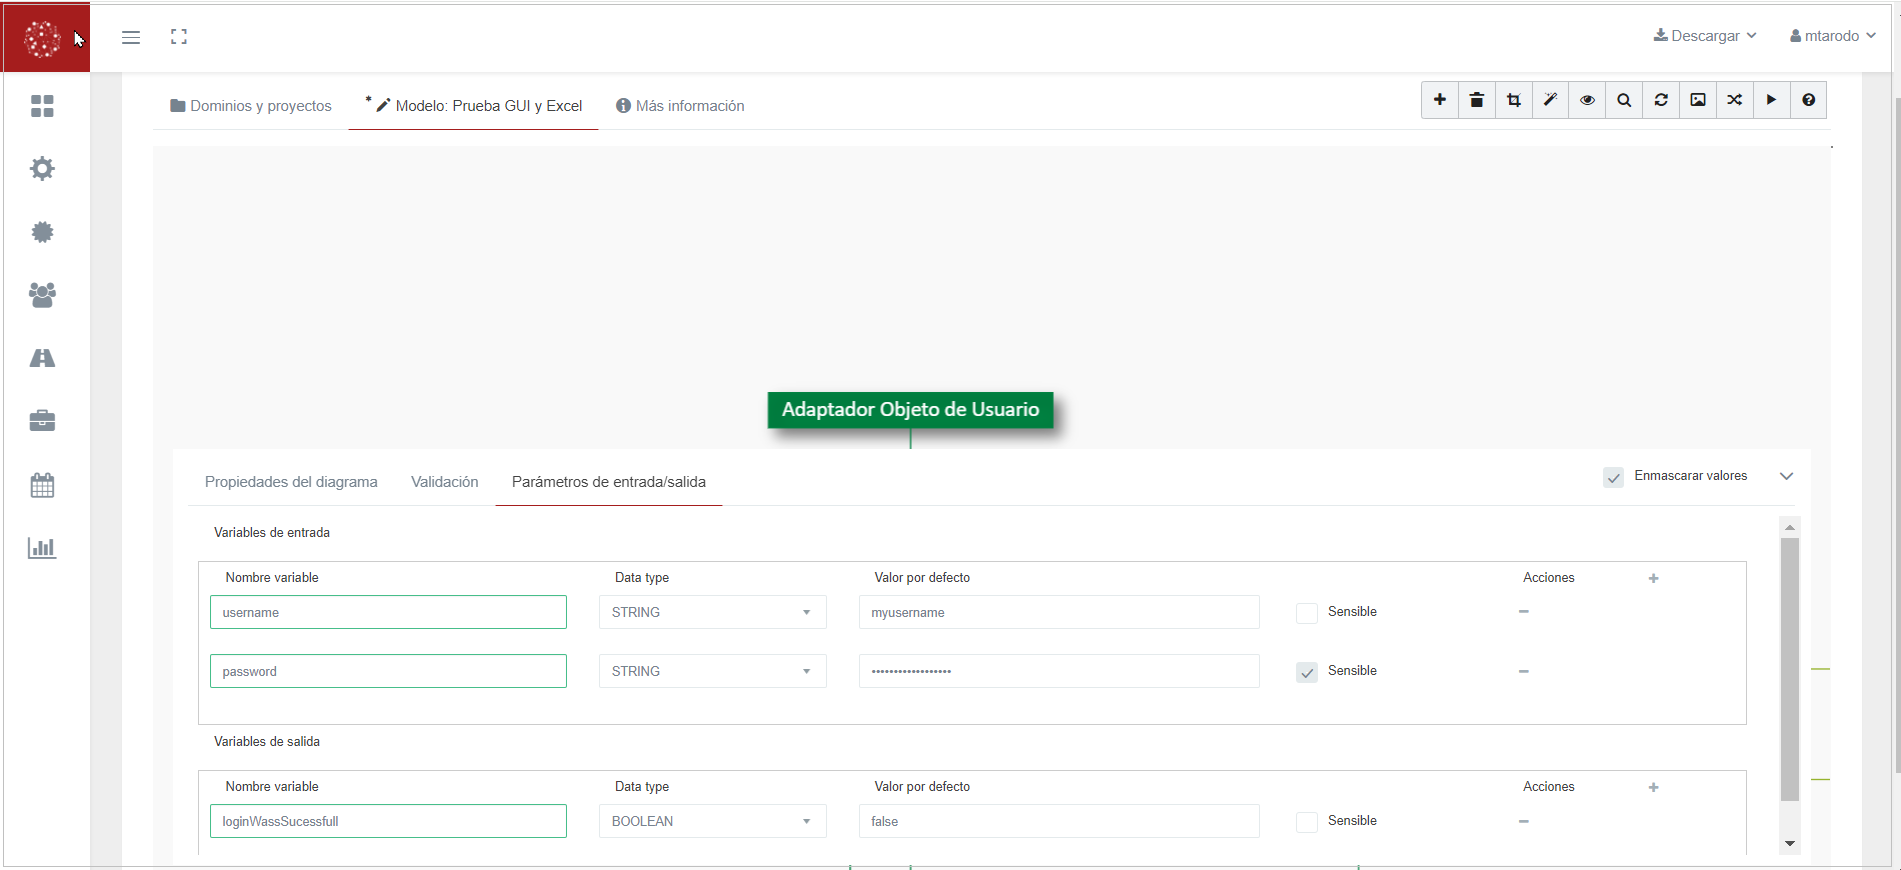Expand the Descargar dropdown menu

[1705, 36]
